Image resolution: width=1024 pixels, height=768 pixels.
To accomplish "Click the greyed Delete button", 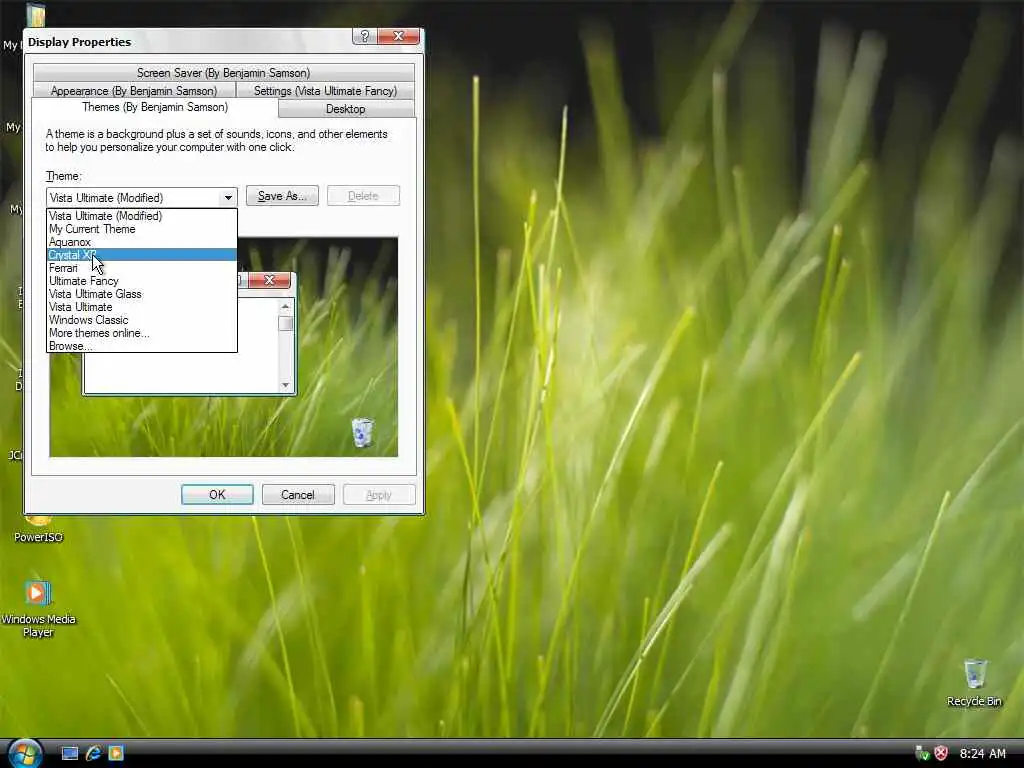I will [363, 196].
